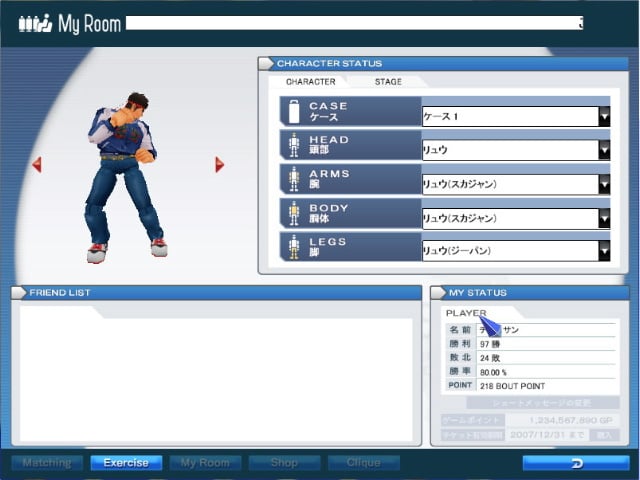
Task: Click the My Room logo icon
Action: (36, 24)
